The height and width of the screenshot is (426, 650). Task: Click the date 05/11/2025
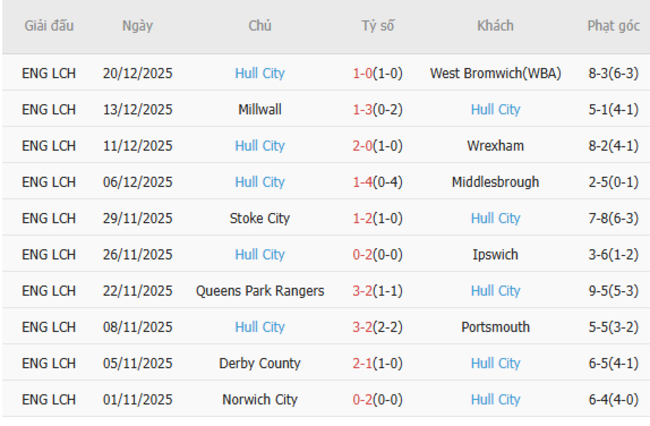click(137, 363)
